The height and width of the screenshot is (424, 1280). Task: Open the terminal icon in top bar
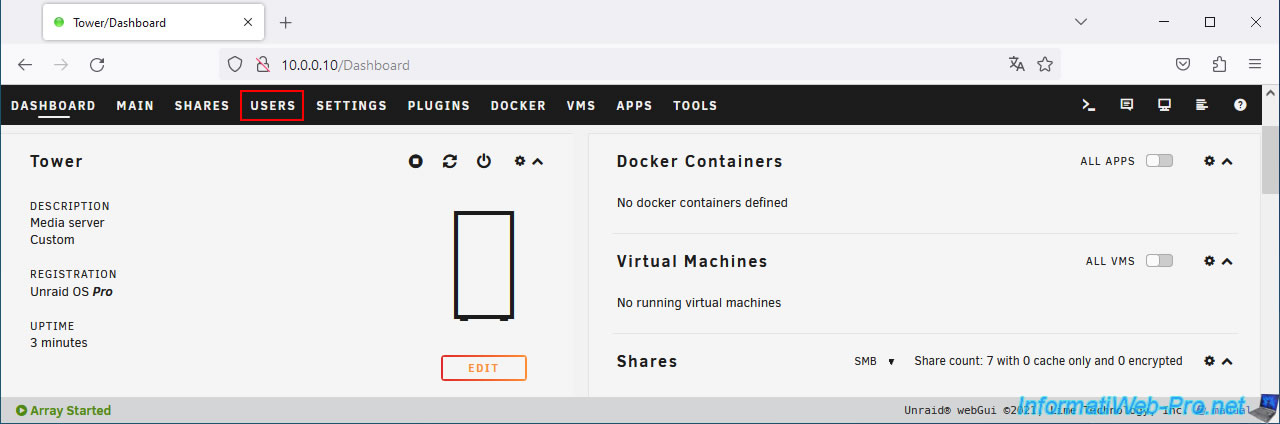pos(1089,105)
